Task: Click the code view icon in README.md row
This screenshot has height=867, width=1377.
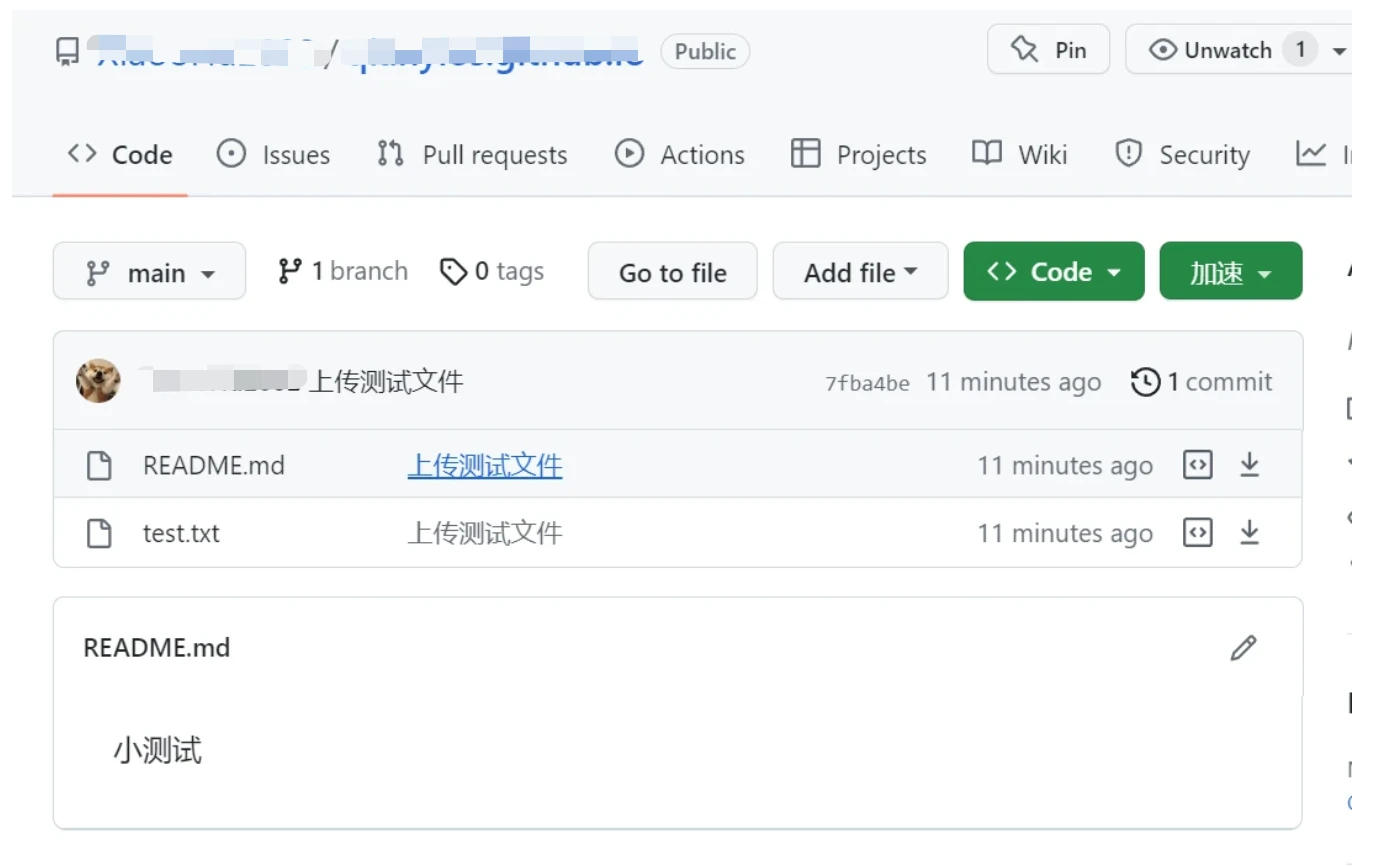Action: [x=1197, y=465]
